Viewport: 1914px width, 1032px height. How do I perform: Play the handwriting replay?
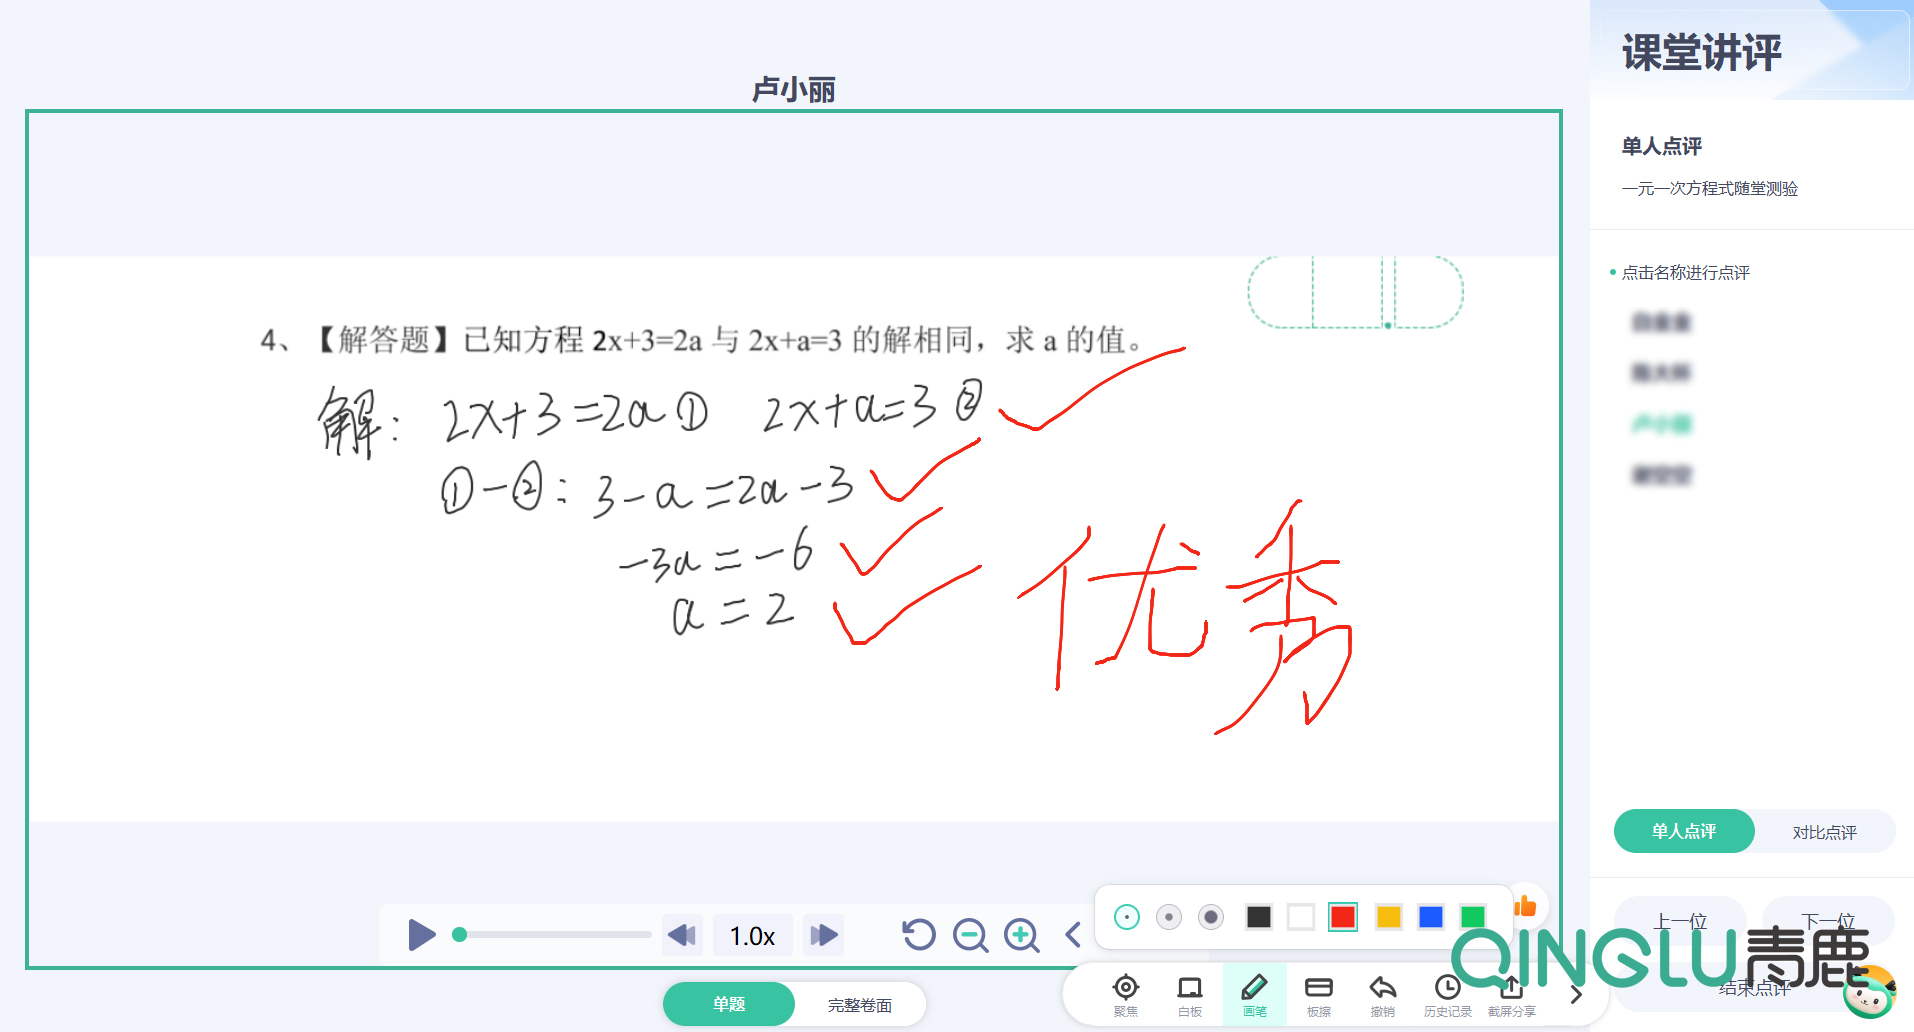[x=421, y=935]
